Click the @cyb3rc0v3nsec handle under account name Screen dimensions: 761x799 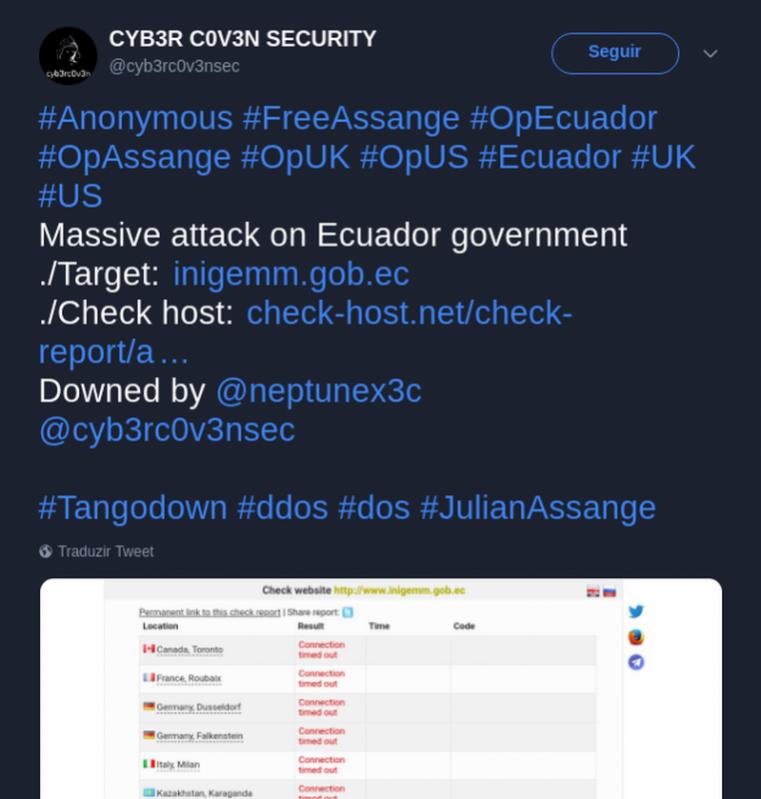174,66
